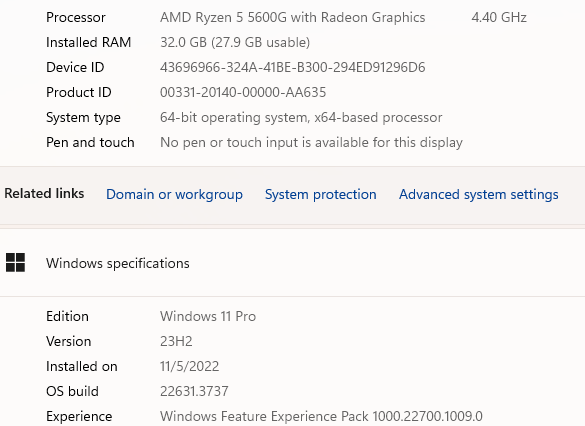Open the Domain or workgroup link
Image resolution: width=585 pixels, height=426 pixels.
[x=174, y=194]
